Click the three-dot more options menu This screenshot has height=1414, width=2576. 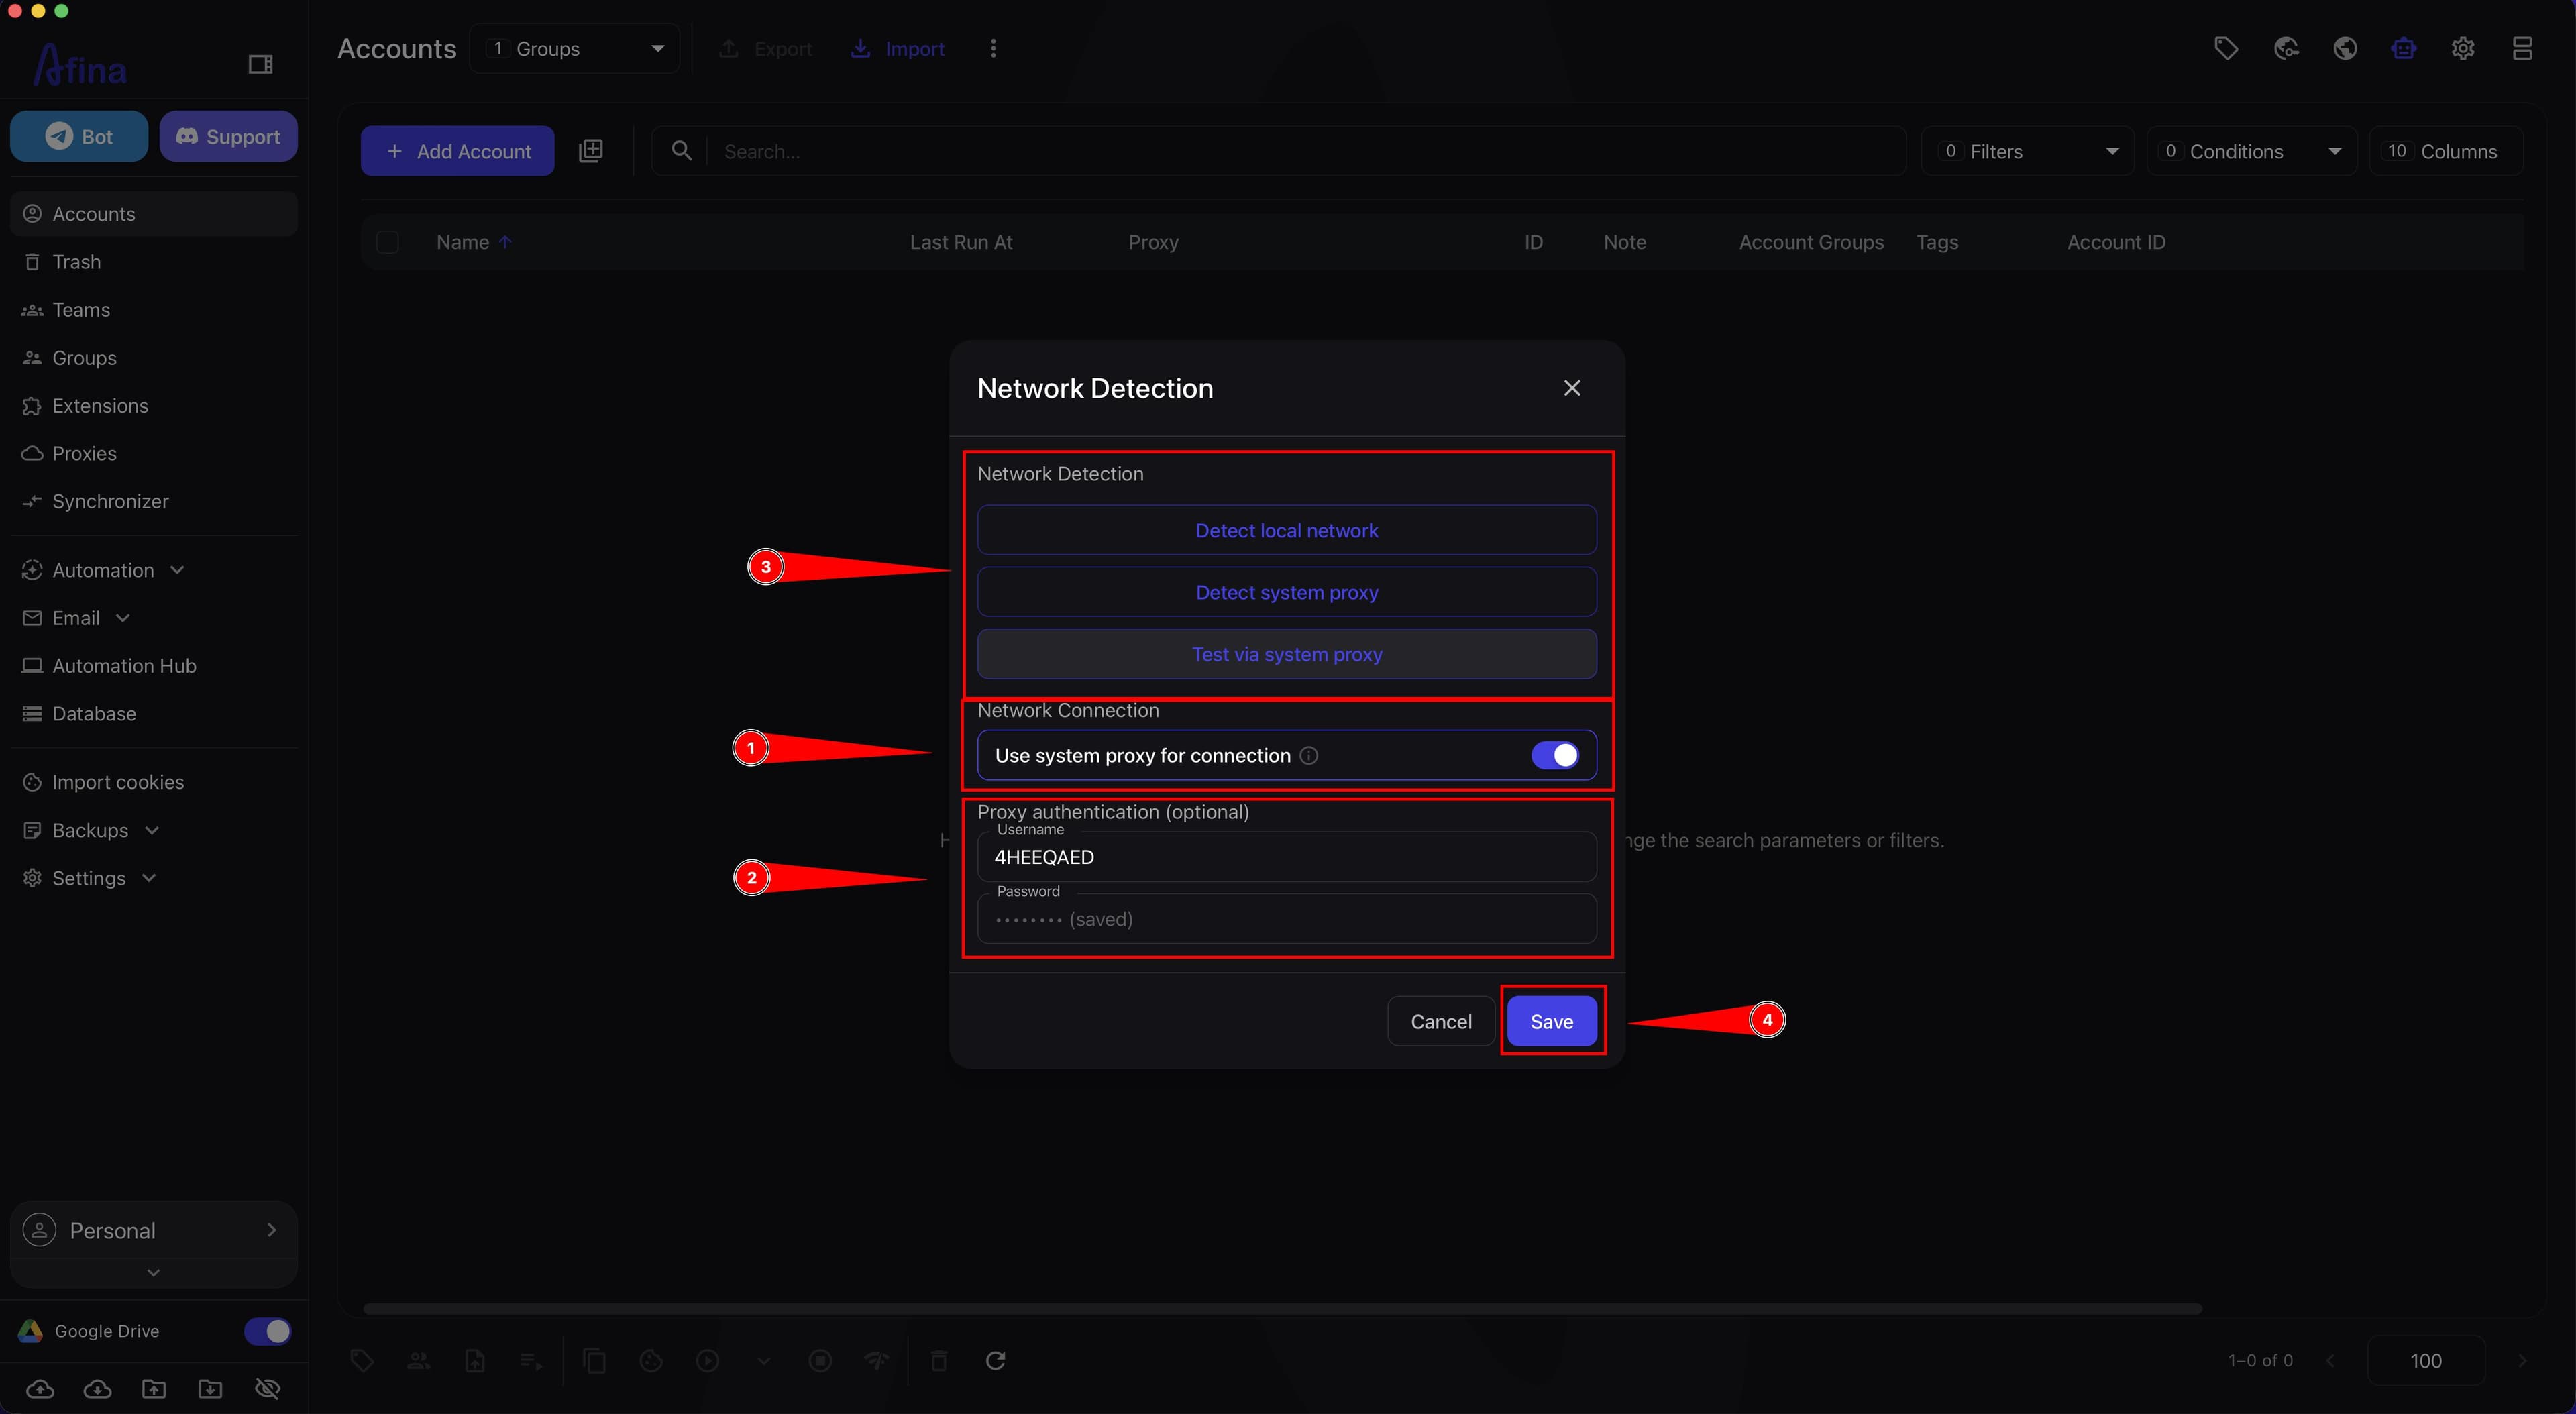tap(993, 48)
